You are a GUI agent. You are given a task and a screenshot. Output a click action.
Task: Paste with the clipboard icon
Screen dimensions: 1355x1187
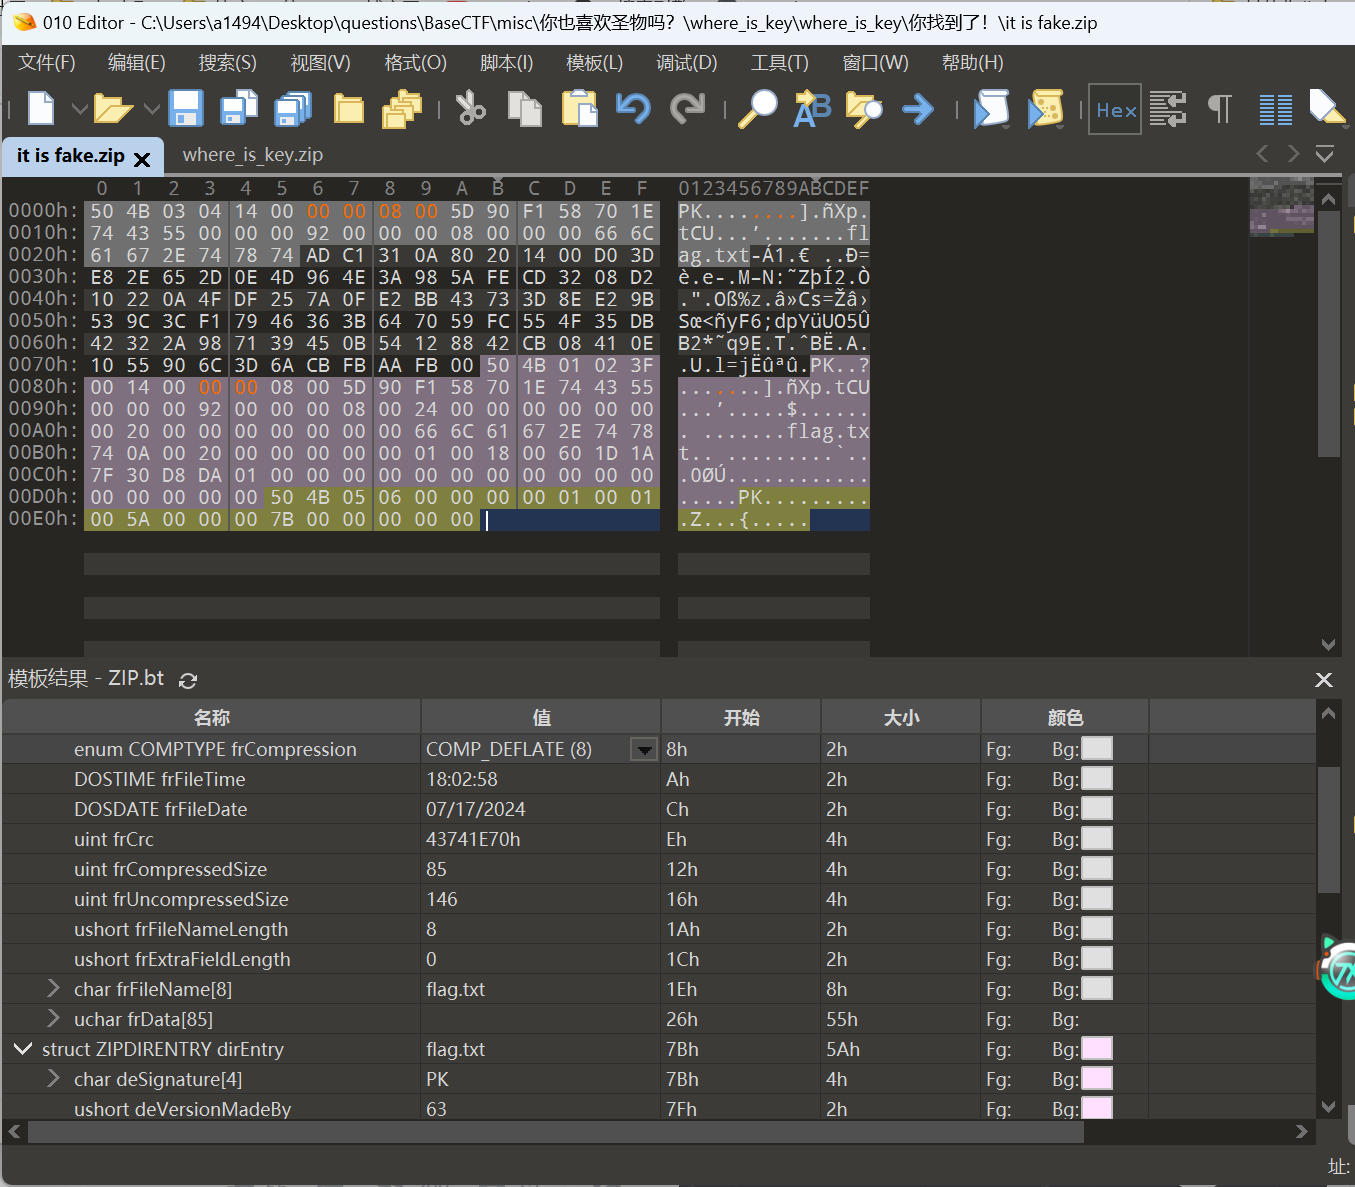click(x=580, y=108)
